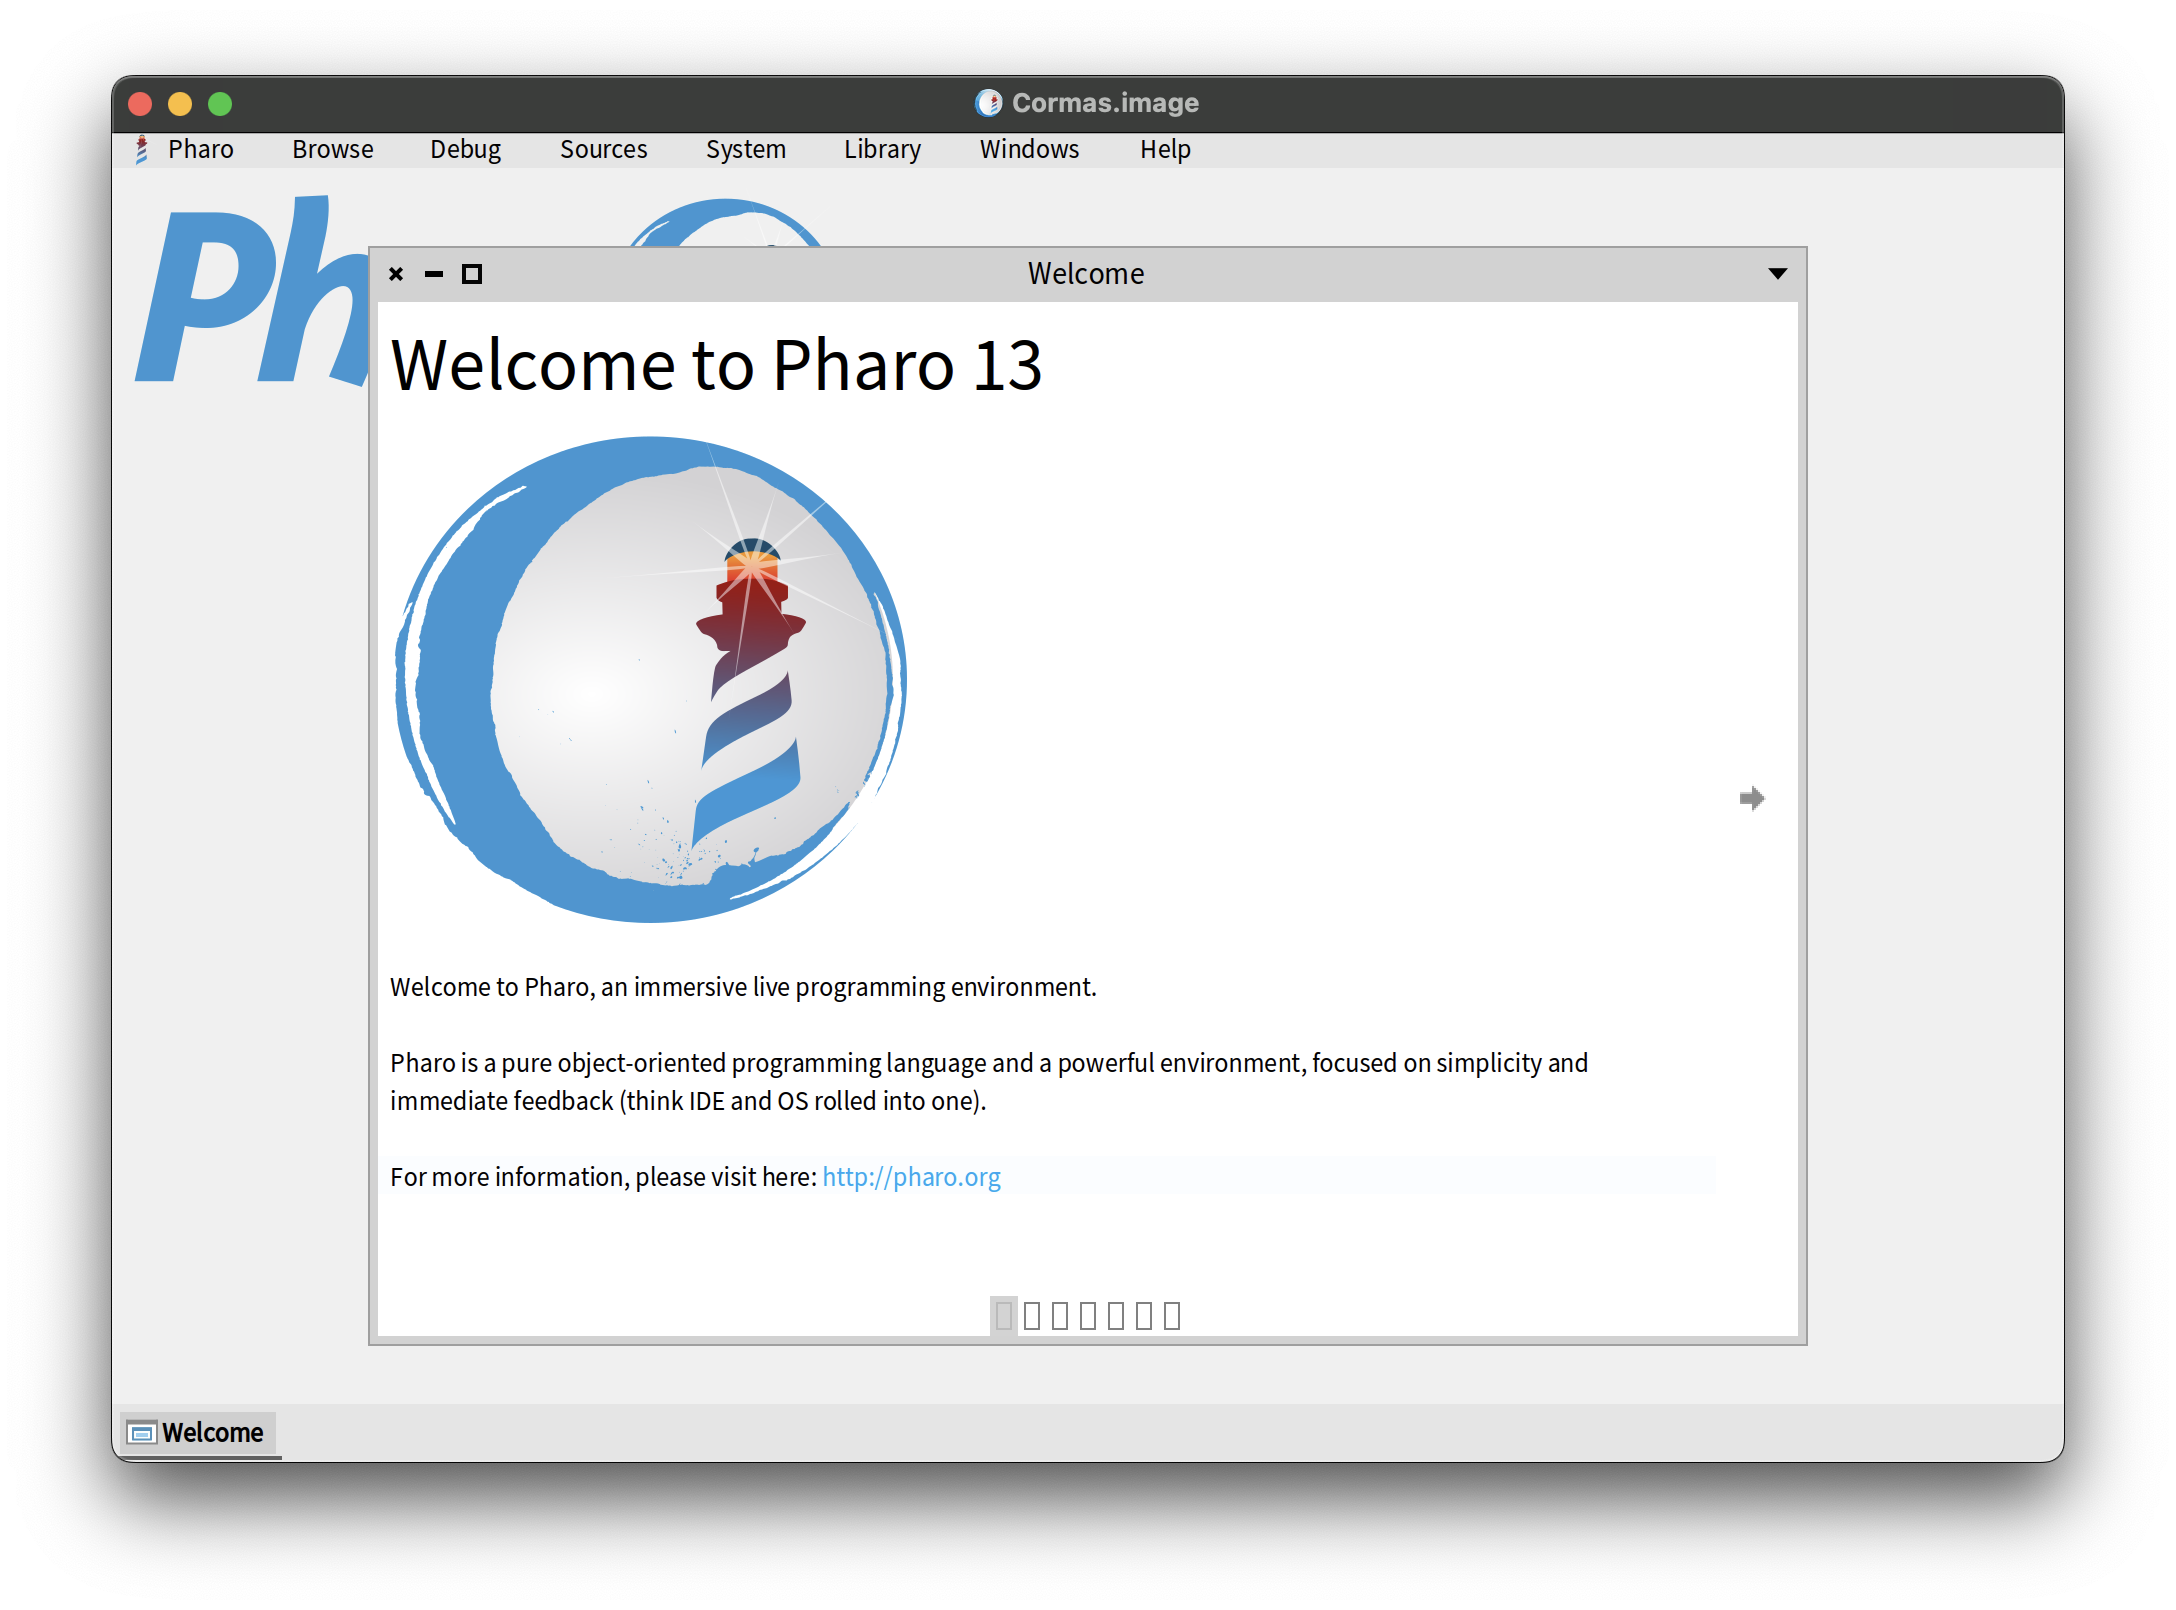
Task: Follow the http://pharo.org link
Action: pyautogui.click(x=911, y=1177)
